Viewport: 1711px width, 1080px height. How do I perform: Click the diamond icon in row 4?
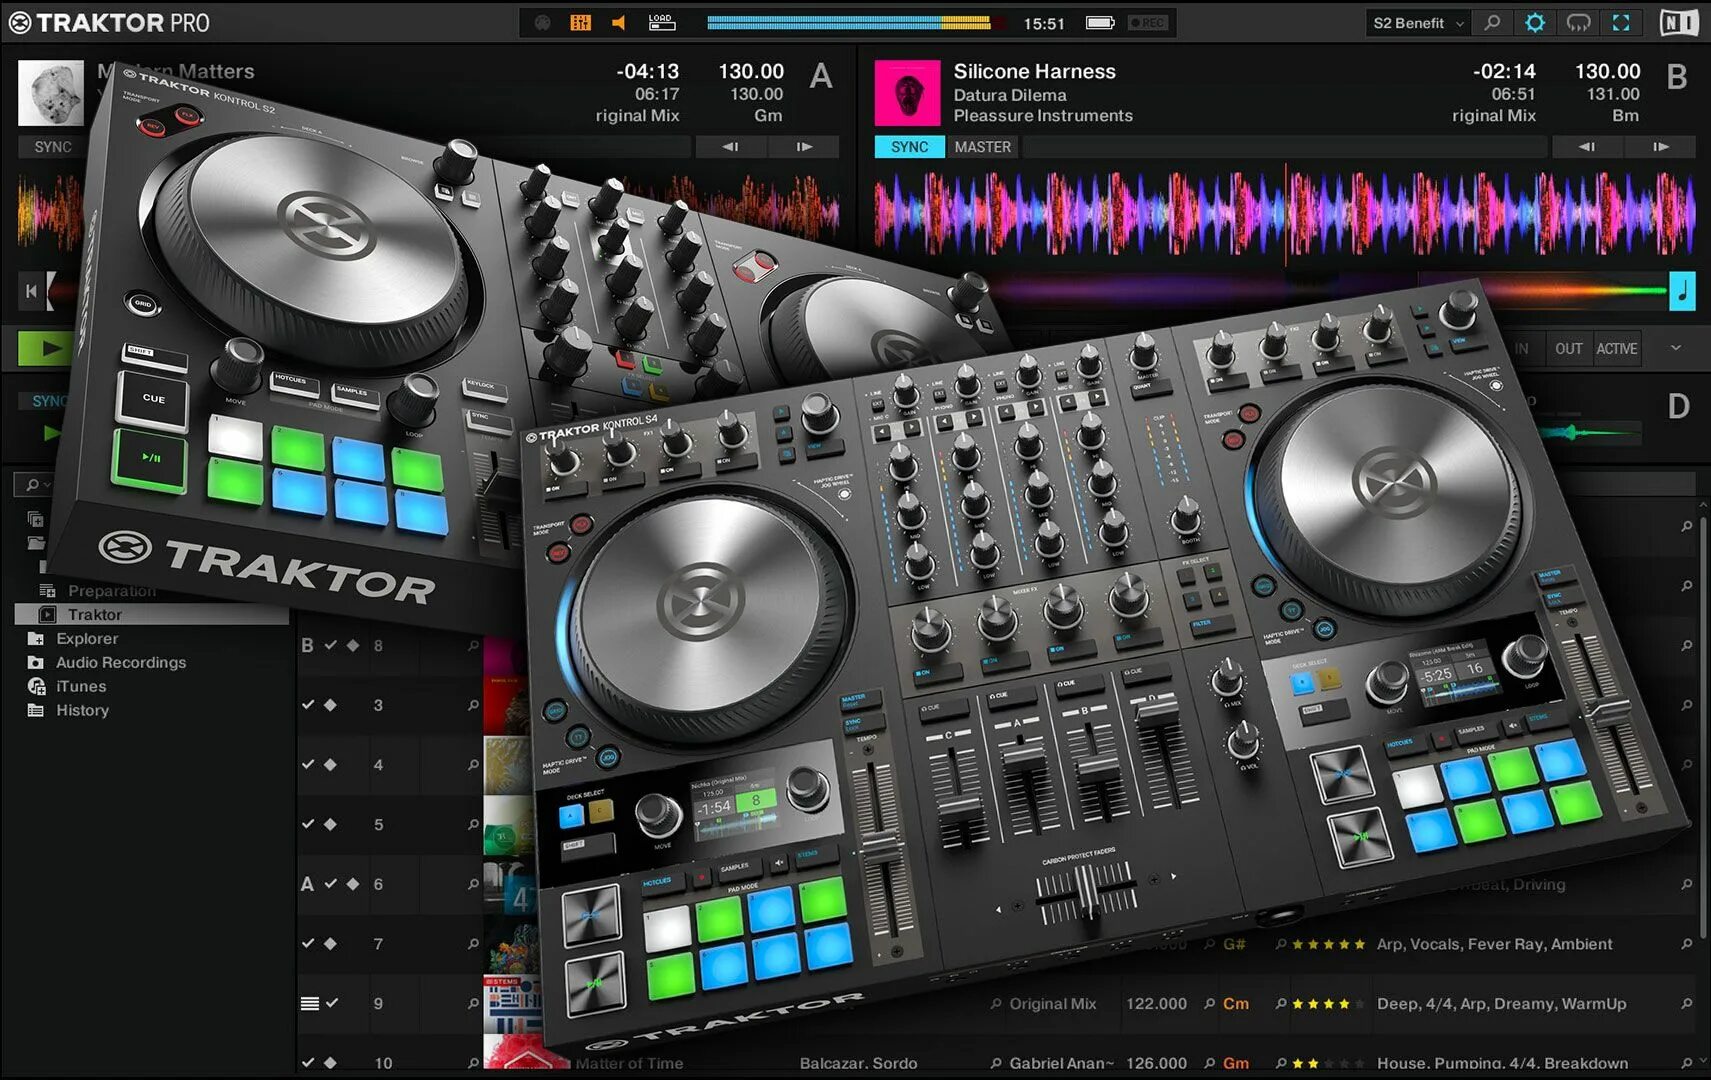pyautogui.click(x=330, y=765)
